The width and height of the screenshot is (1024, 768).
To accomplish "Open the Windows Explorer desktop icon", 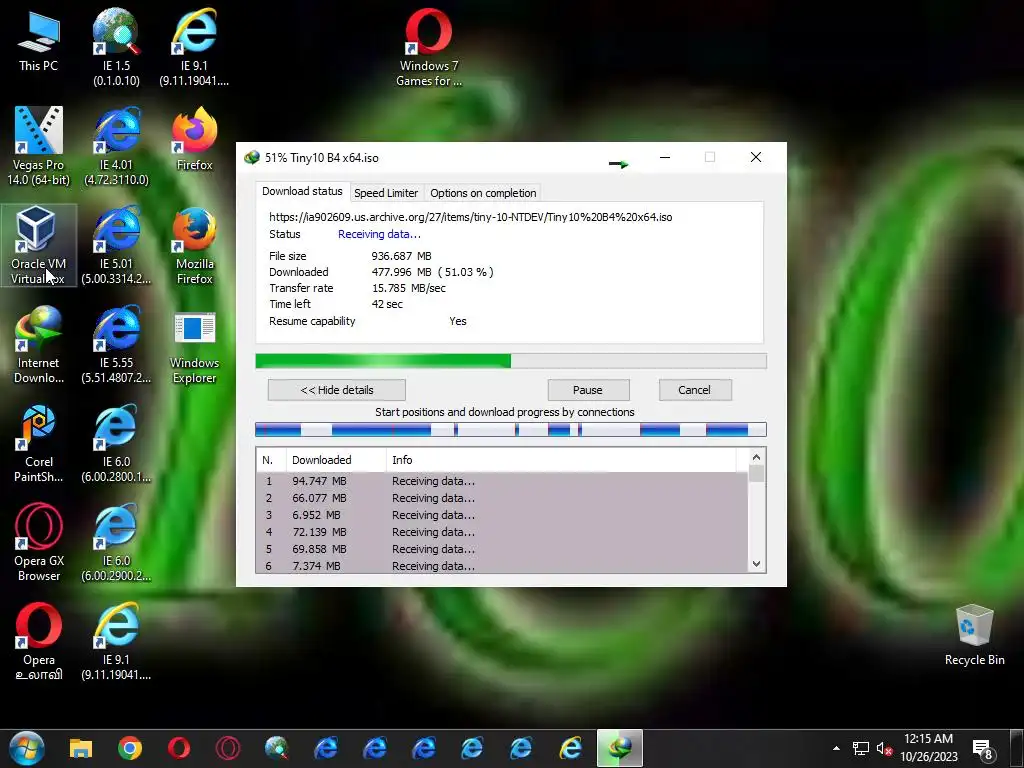I will point(195,345).
